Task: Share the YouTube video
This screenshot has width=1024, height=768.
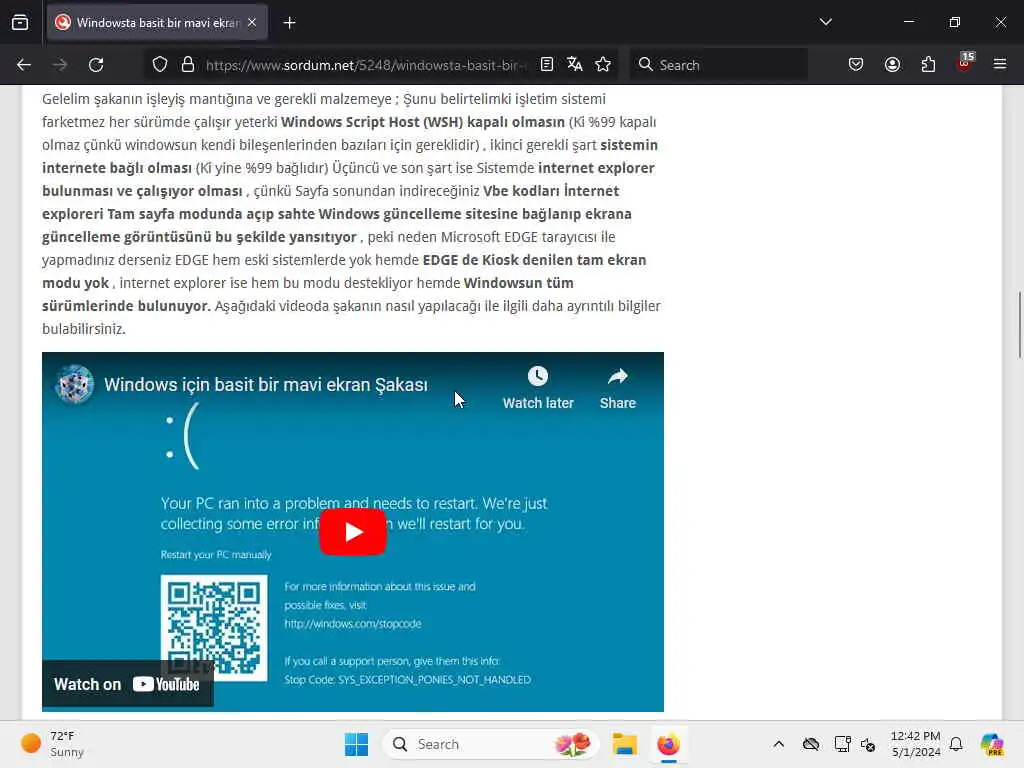Action: (x=617, y=388)
